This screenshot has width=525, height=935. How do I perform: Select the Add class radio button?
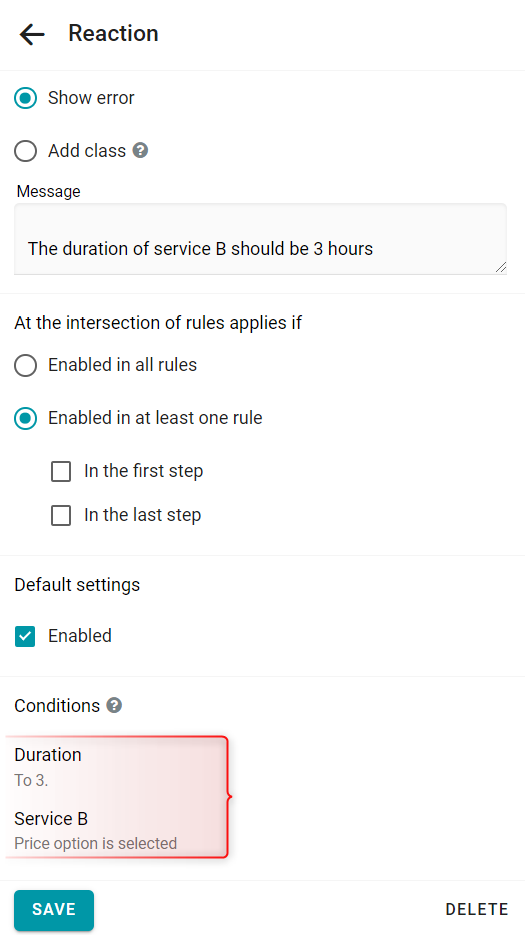[26, 151]
